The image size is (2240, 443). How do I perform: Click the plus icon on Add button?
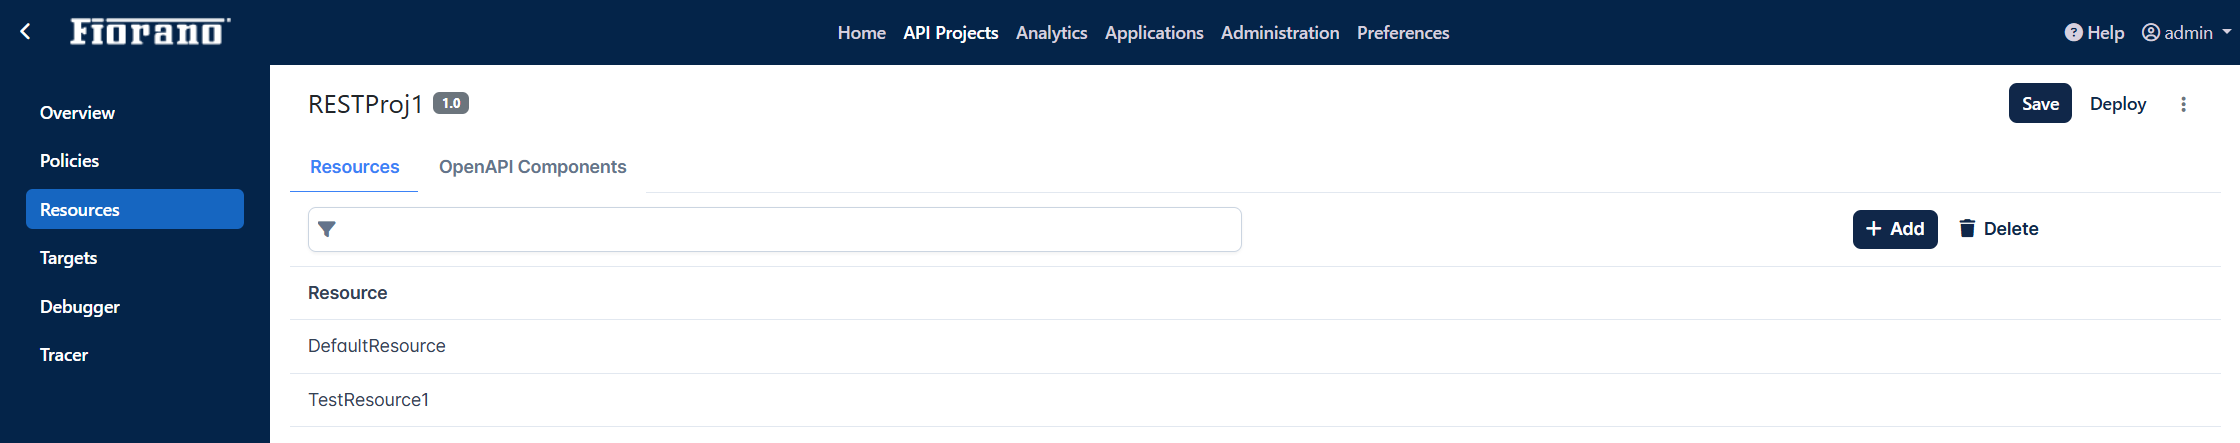(x=1873, y=229)
